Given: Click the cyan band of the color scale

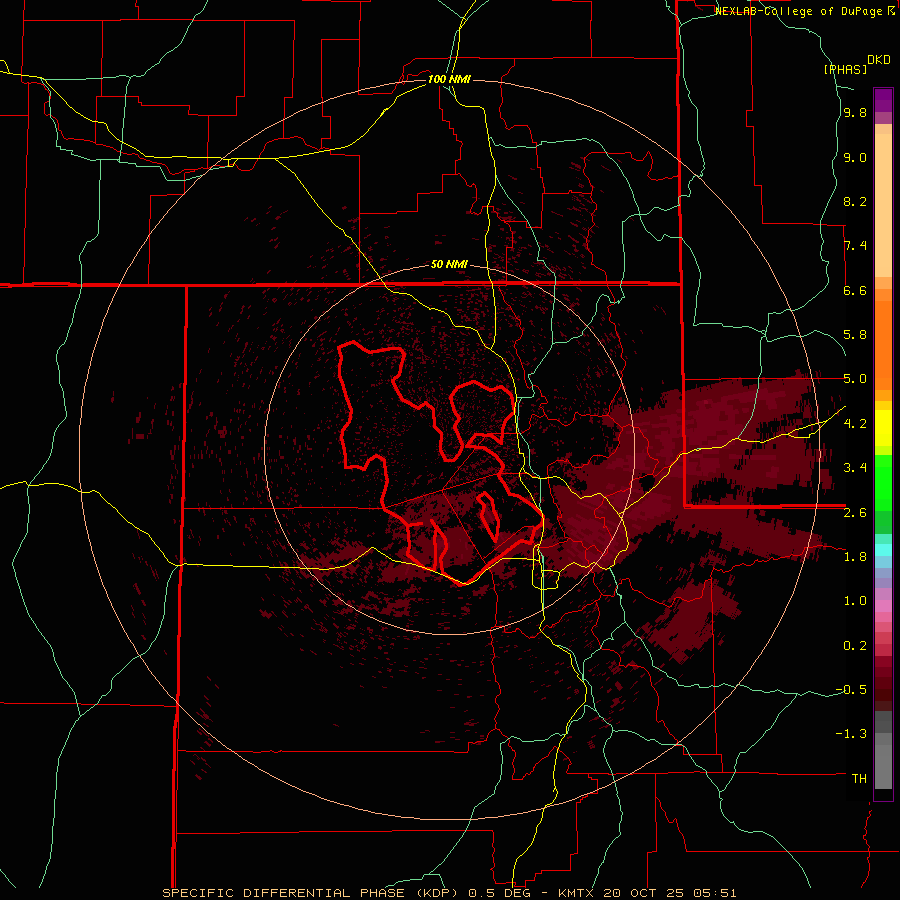Looking at the screenshot, I should click(x=883, y=550).
